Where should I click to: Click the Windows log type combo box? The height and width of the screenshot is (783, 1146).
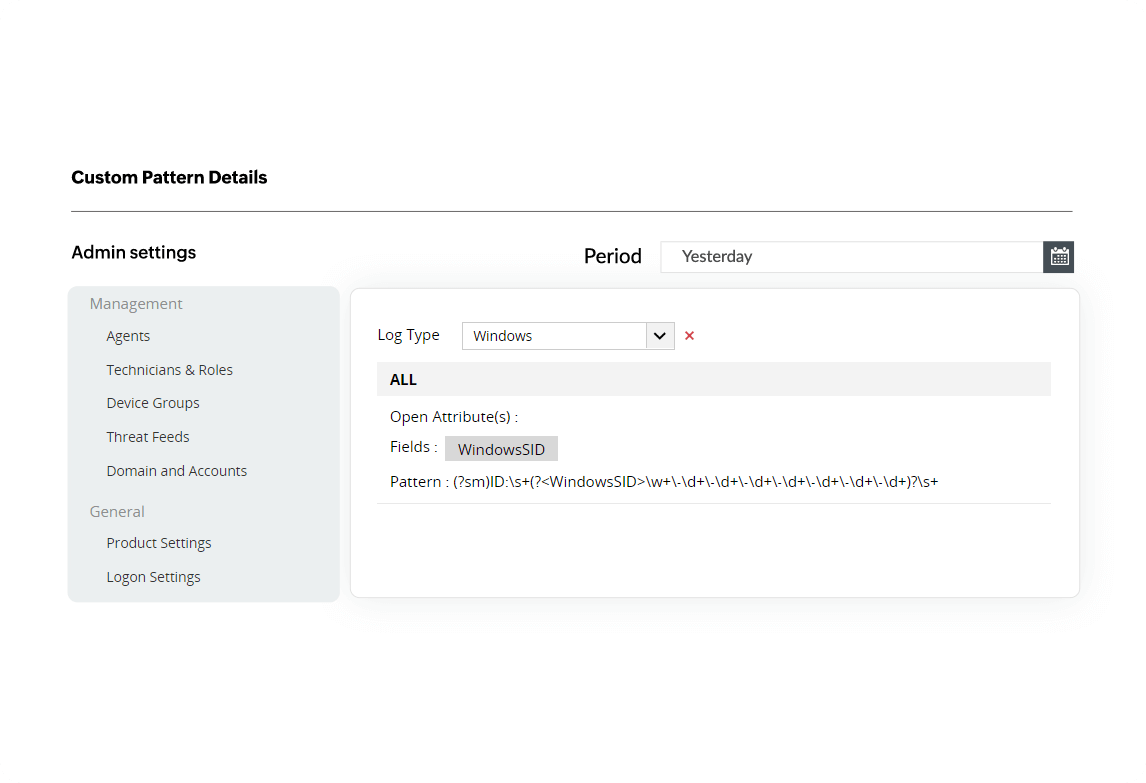tap(555, 336)
